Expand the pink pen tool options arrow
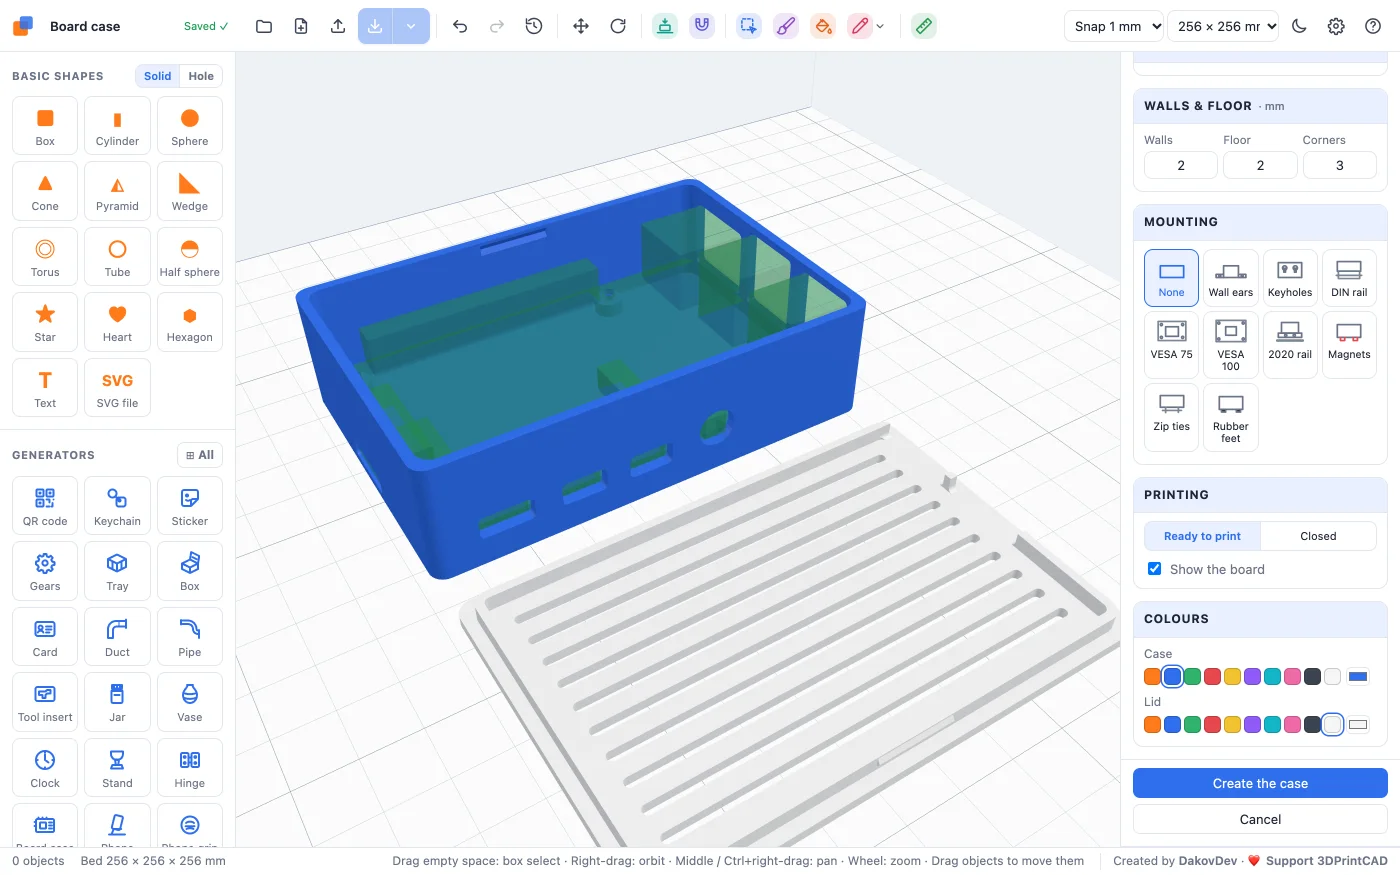 click(x=880, y=26)
